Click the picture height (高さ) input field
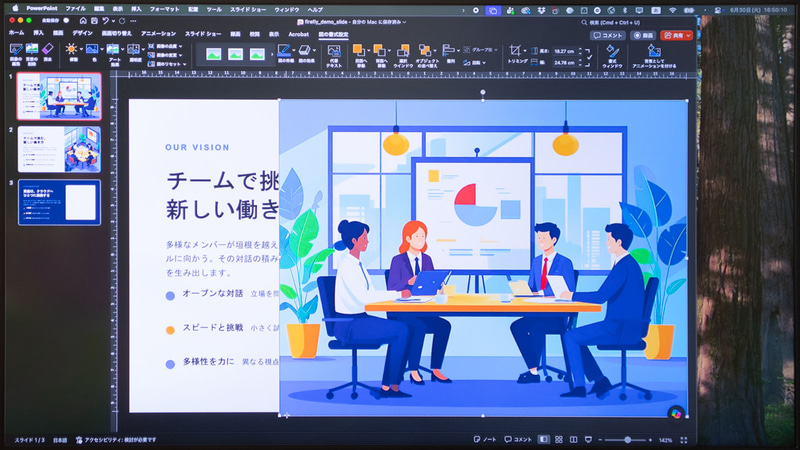 click(x=564, y=52)
